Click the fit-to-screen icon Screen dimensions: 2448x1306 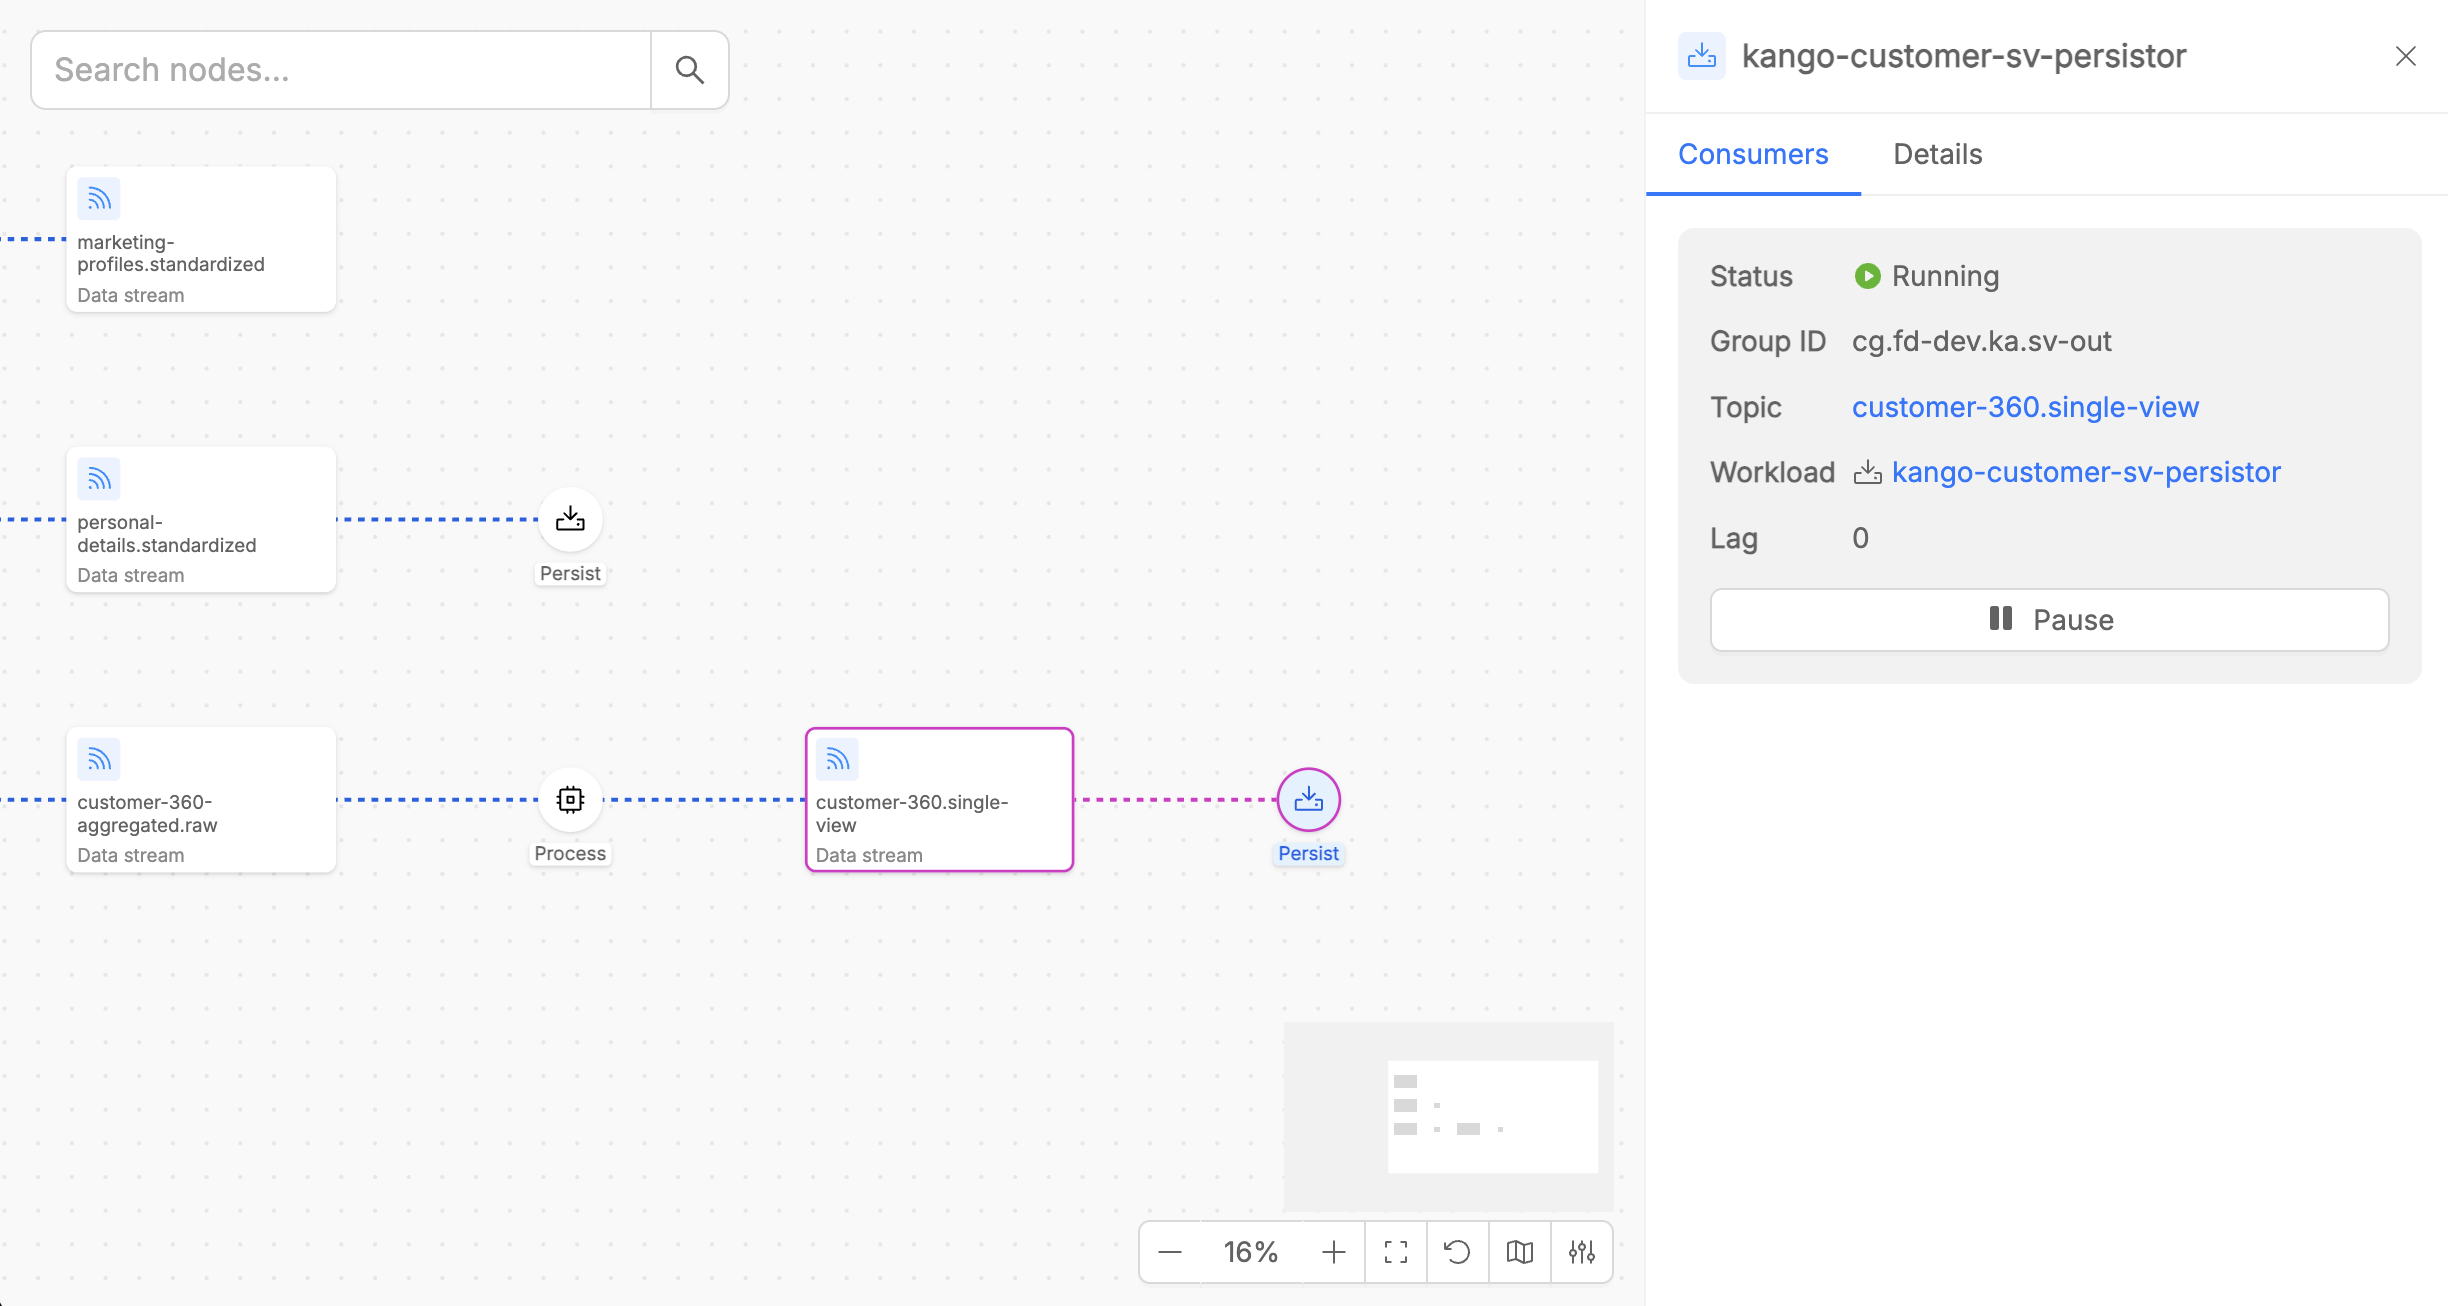[1396, 1252]
